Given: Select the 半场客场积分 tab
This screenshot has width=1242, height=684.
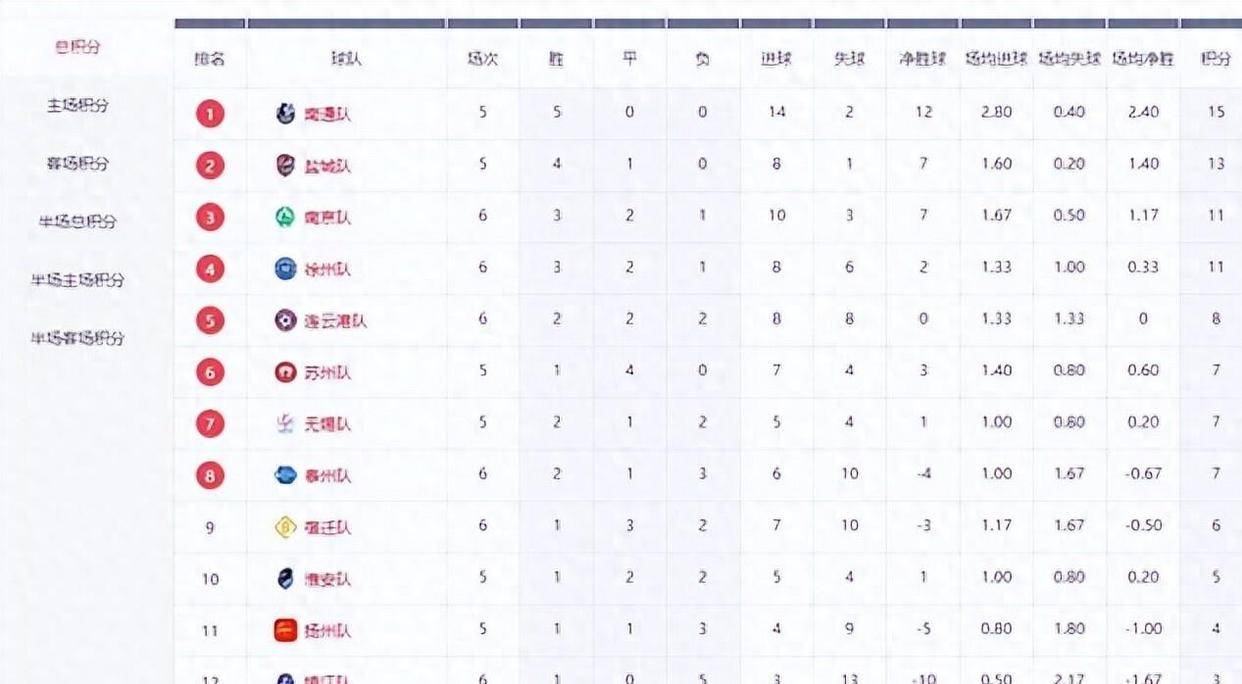Looking at the screenshot, I should [x=78, y=338].
